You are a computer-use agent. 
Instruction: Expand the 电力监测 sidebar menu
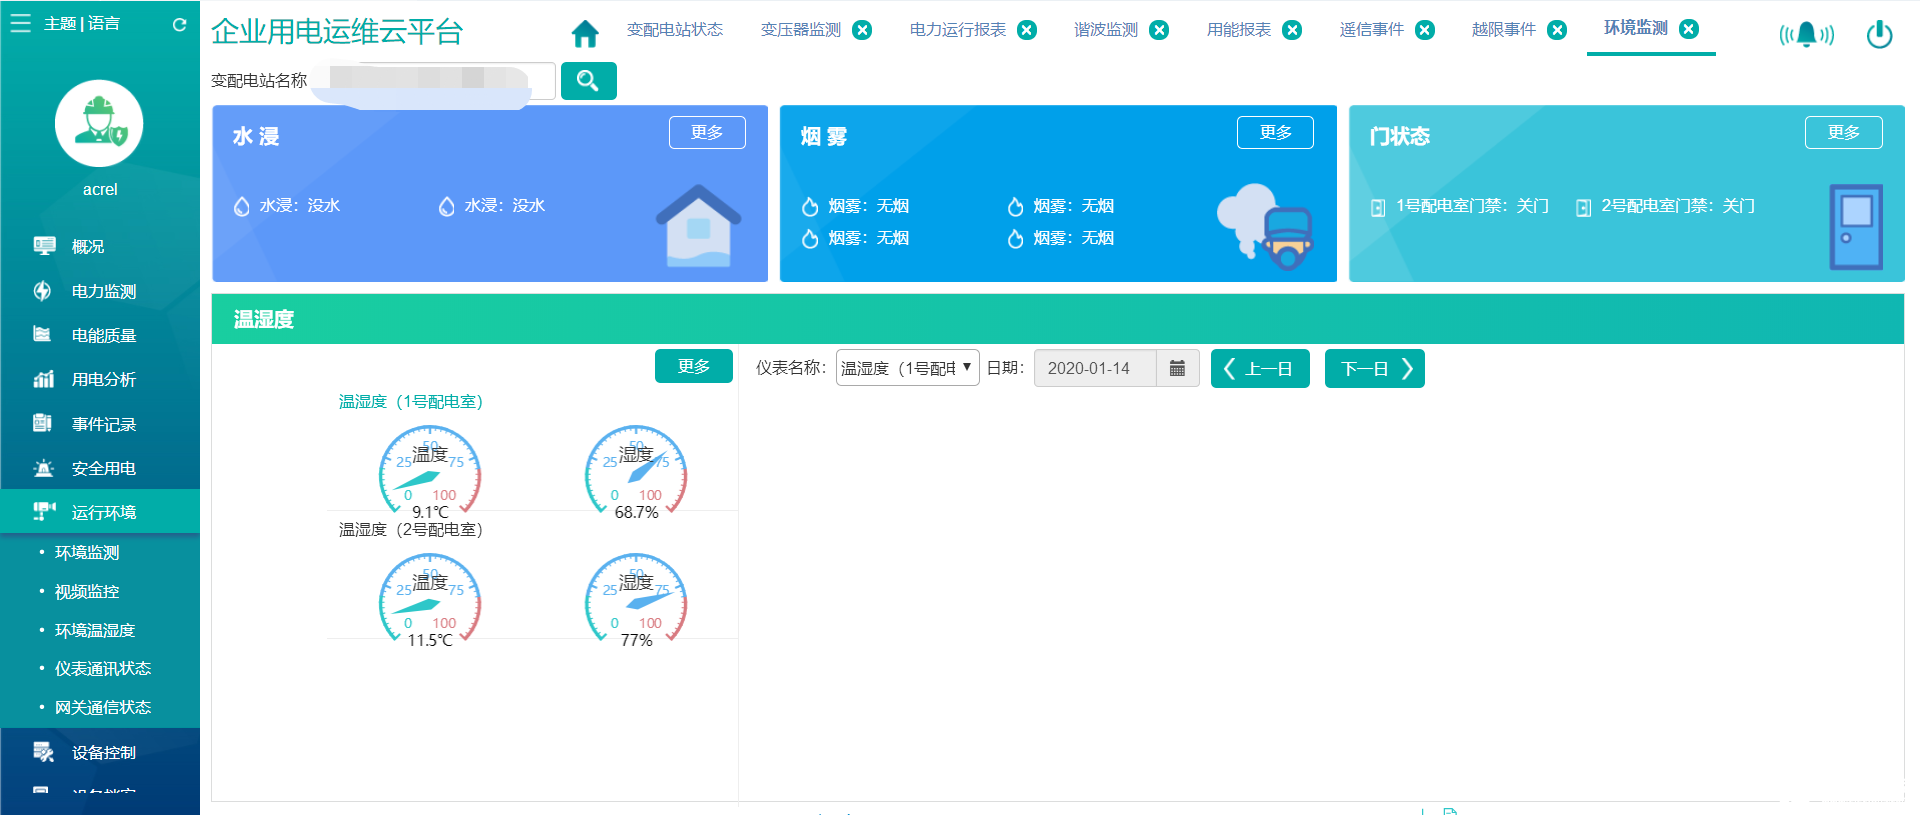click(100, 291)
